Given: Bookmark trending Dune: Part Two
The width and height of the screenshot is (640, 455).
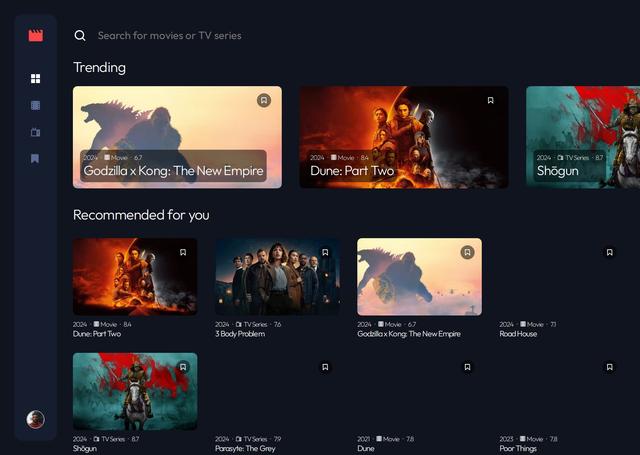Looking at the screenshot, I should (491, 101).
